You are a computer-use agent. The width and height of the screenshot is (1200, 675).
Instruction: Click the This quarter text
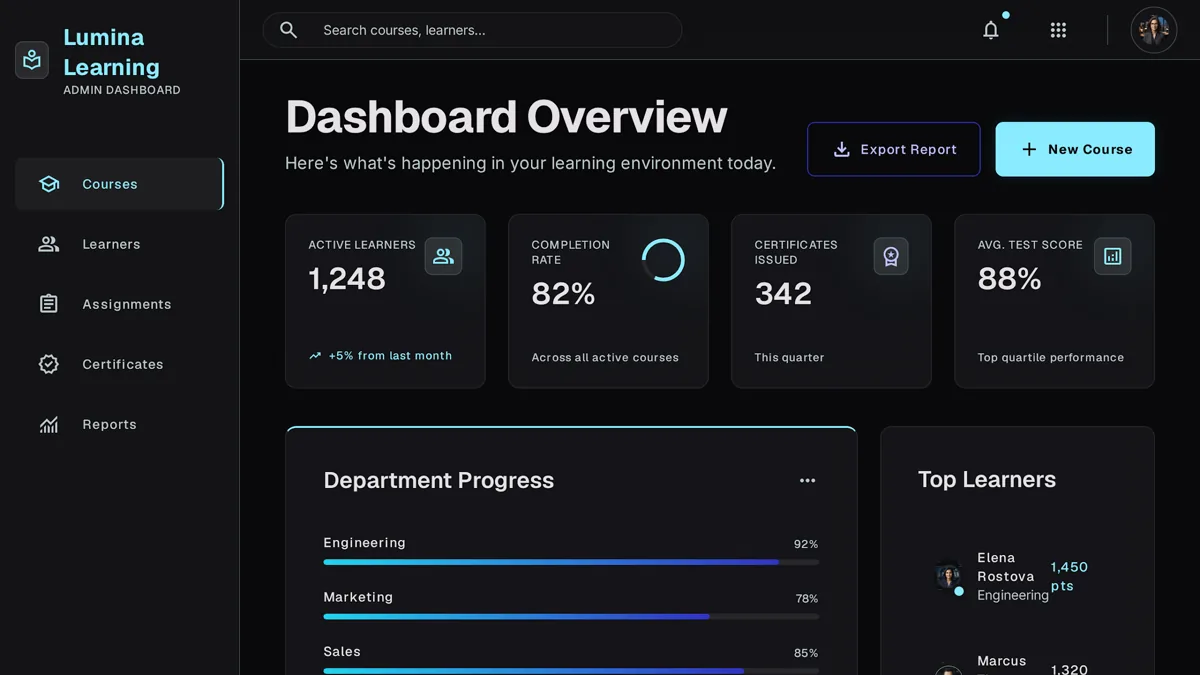click(x=789, y=357)
